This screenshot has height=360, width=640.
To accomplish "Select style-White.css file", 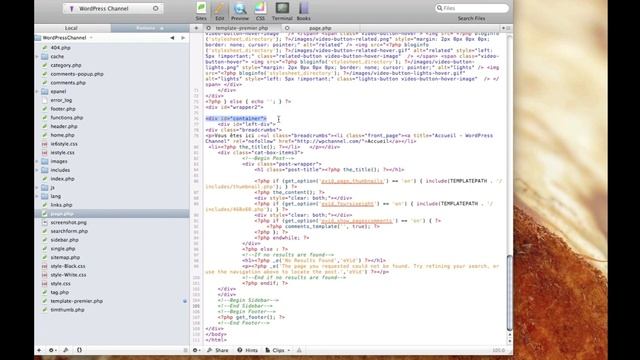I will [x=68, y=275].
